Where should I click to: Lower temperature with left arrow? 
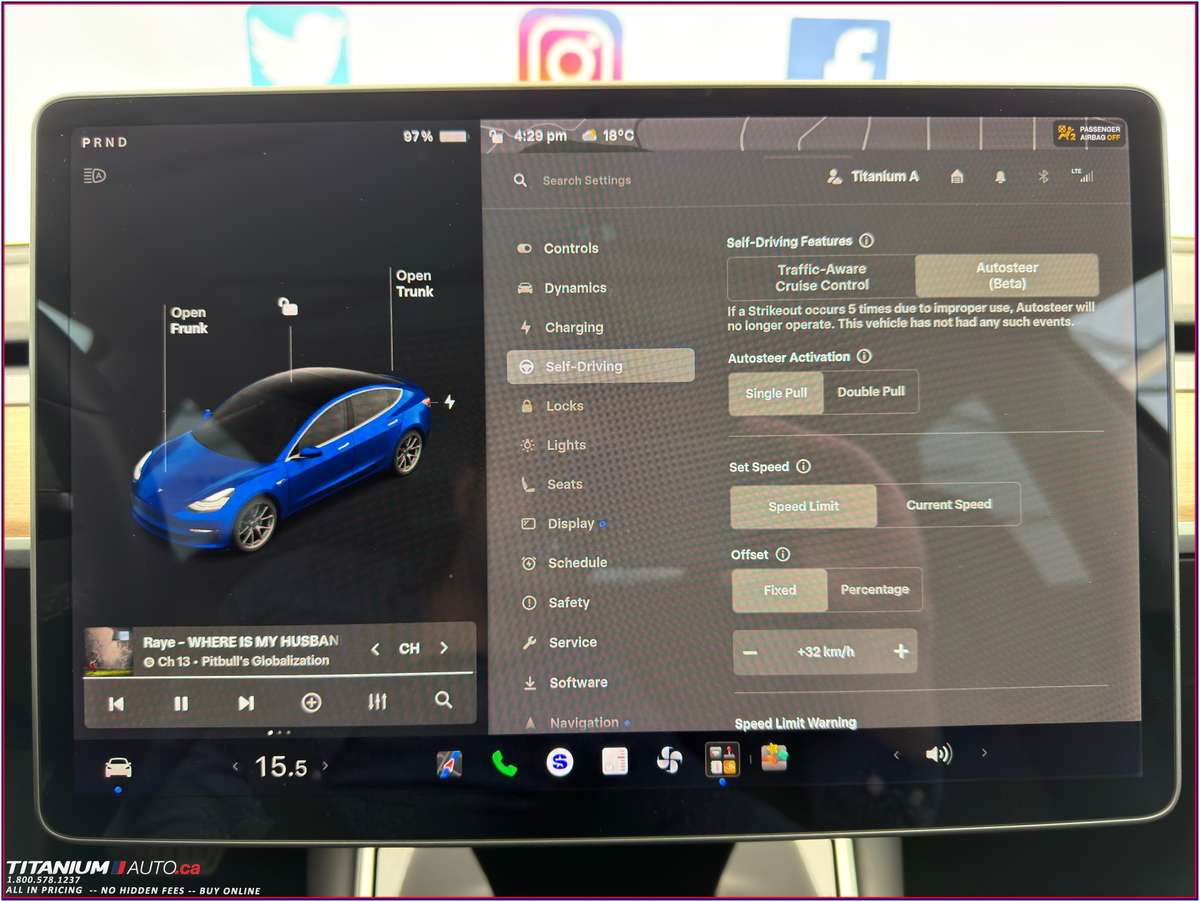point(236,767)
